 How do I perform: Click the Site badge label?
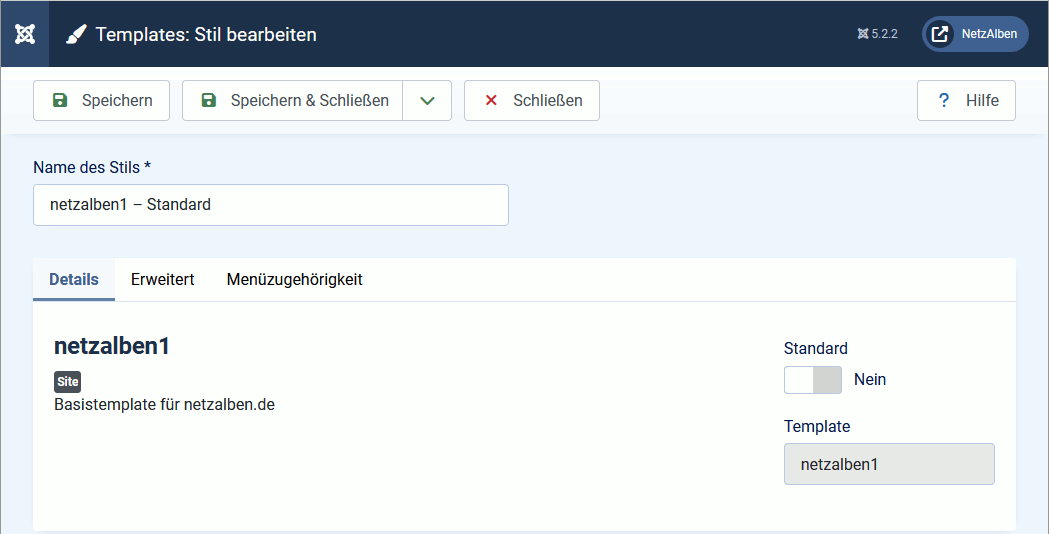tap(67, 382)
